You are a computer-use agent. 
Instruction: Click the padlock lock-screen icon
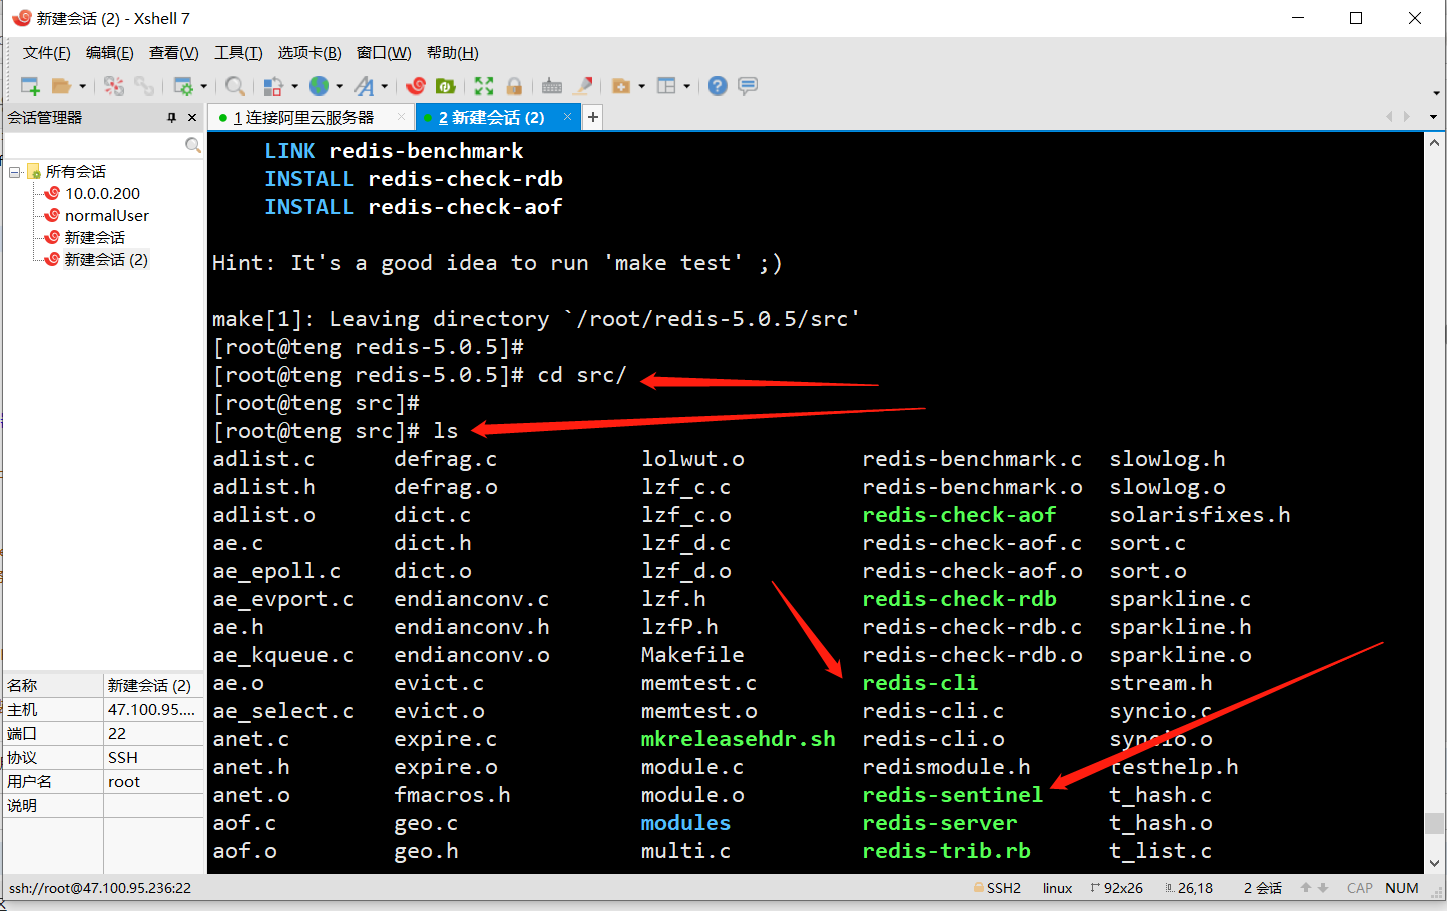point(514,86)
